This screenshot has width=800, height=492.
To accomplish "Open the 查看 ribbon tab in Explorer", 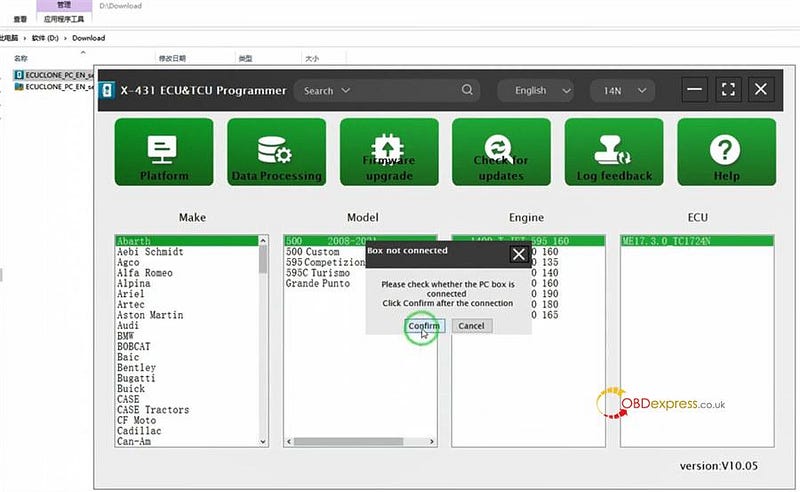I will click(x=20, y=19).
